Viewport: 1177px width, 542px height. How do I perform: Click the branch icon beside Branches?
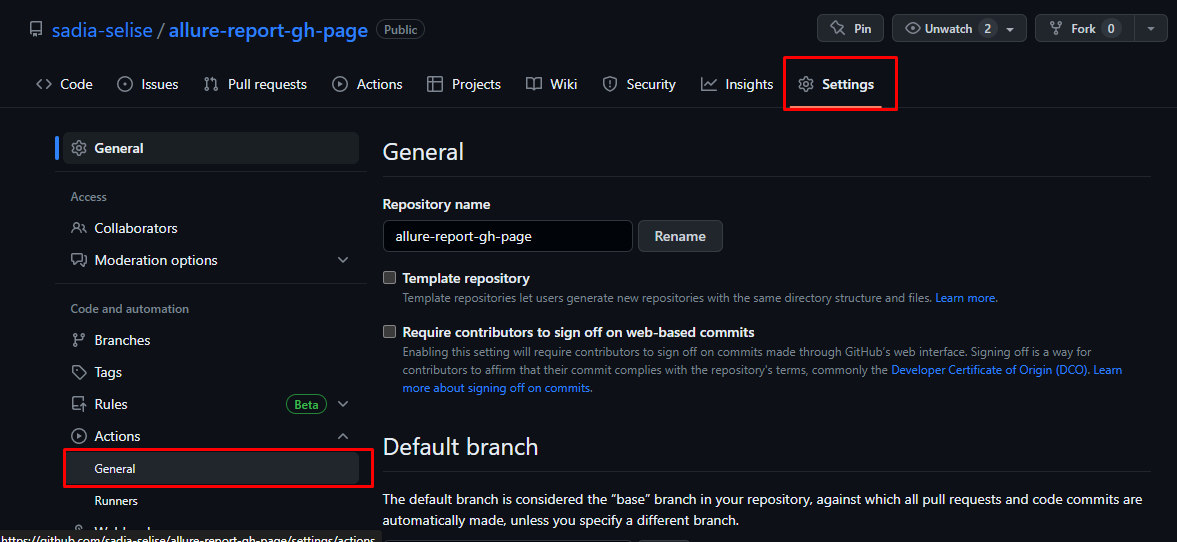tap(79, 340)
